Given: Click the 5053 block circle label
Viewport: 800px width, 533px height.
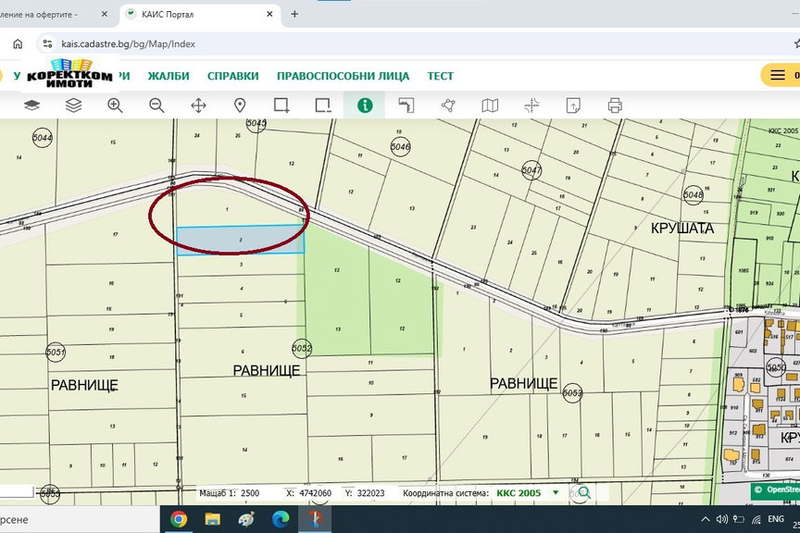Looking at the screenshot, I should tap(572, 393).
